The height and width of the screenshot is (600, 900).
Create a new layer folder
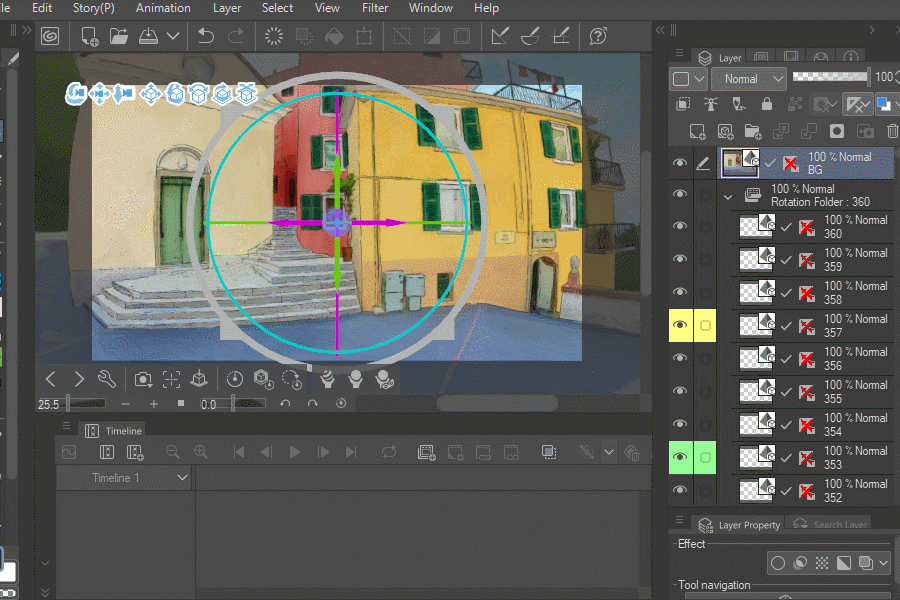(x=753, y=131)
